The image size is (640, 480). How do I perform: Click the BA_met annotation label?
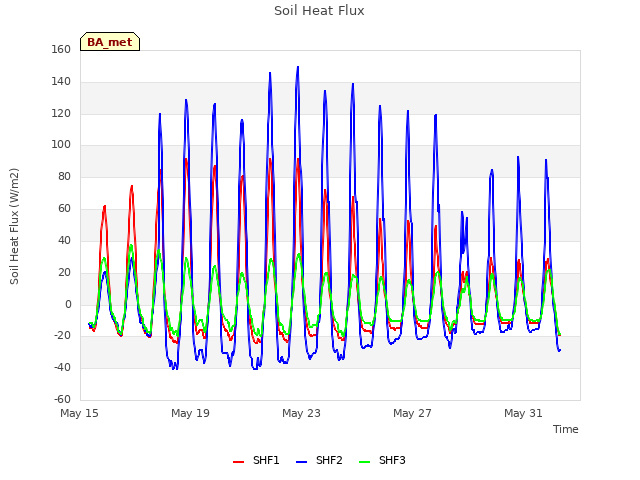(x=110, y=42)
